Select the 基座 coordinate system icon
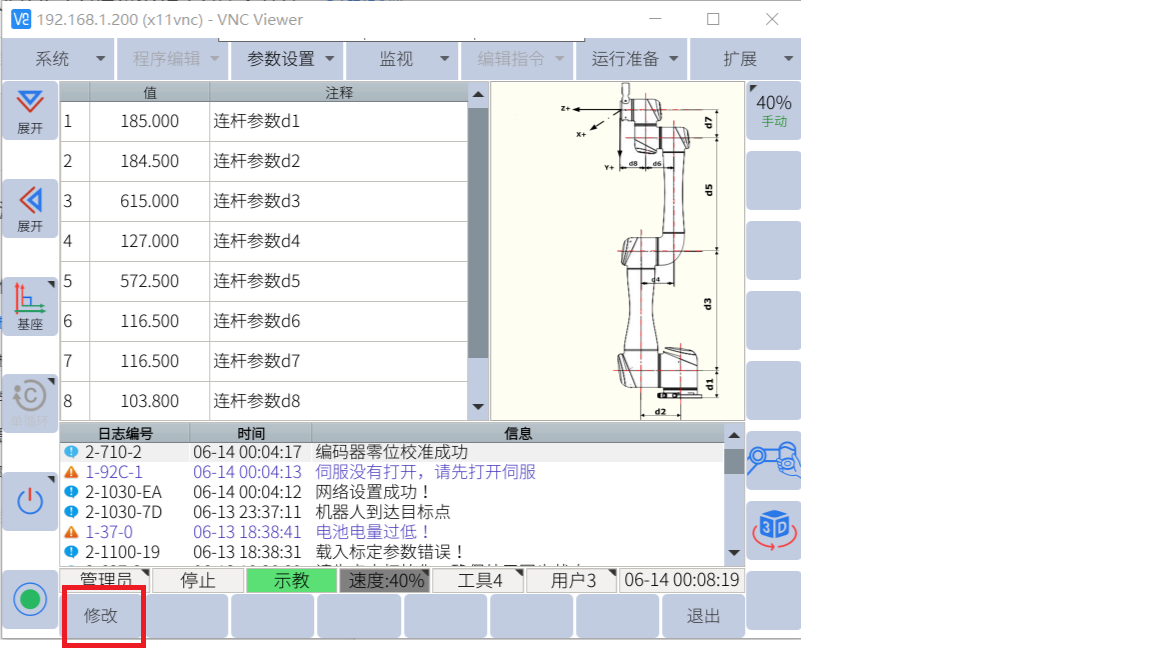Viewport: 1152px width, 648px height. click(30, 306)
